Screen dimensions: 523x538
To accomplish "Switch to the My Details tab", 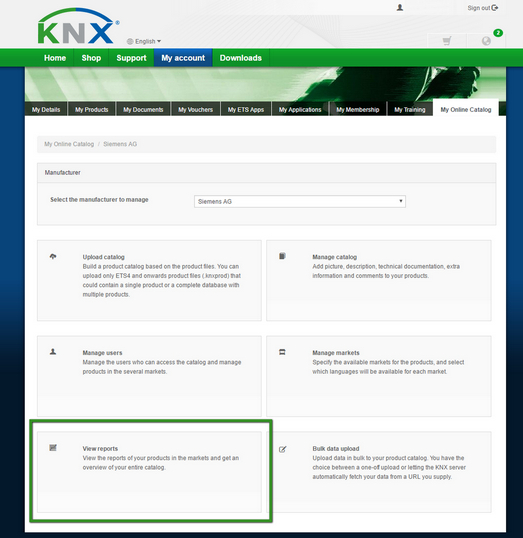I will click(46, 109).
